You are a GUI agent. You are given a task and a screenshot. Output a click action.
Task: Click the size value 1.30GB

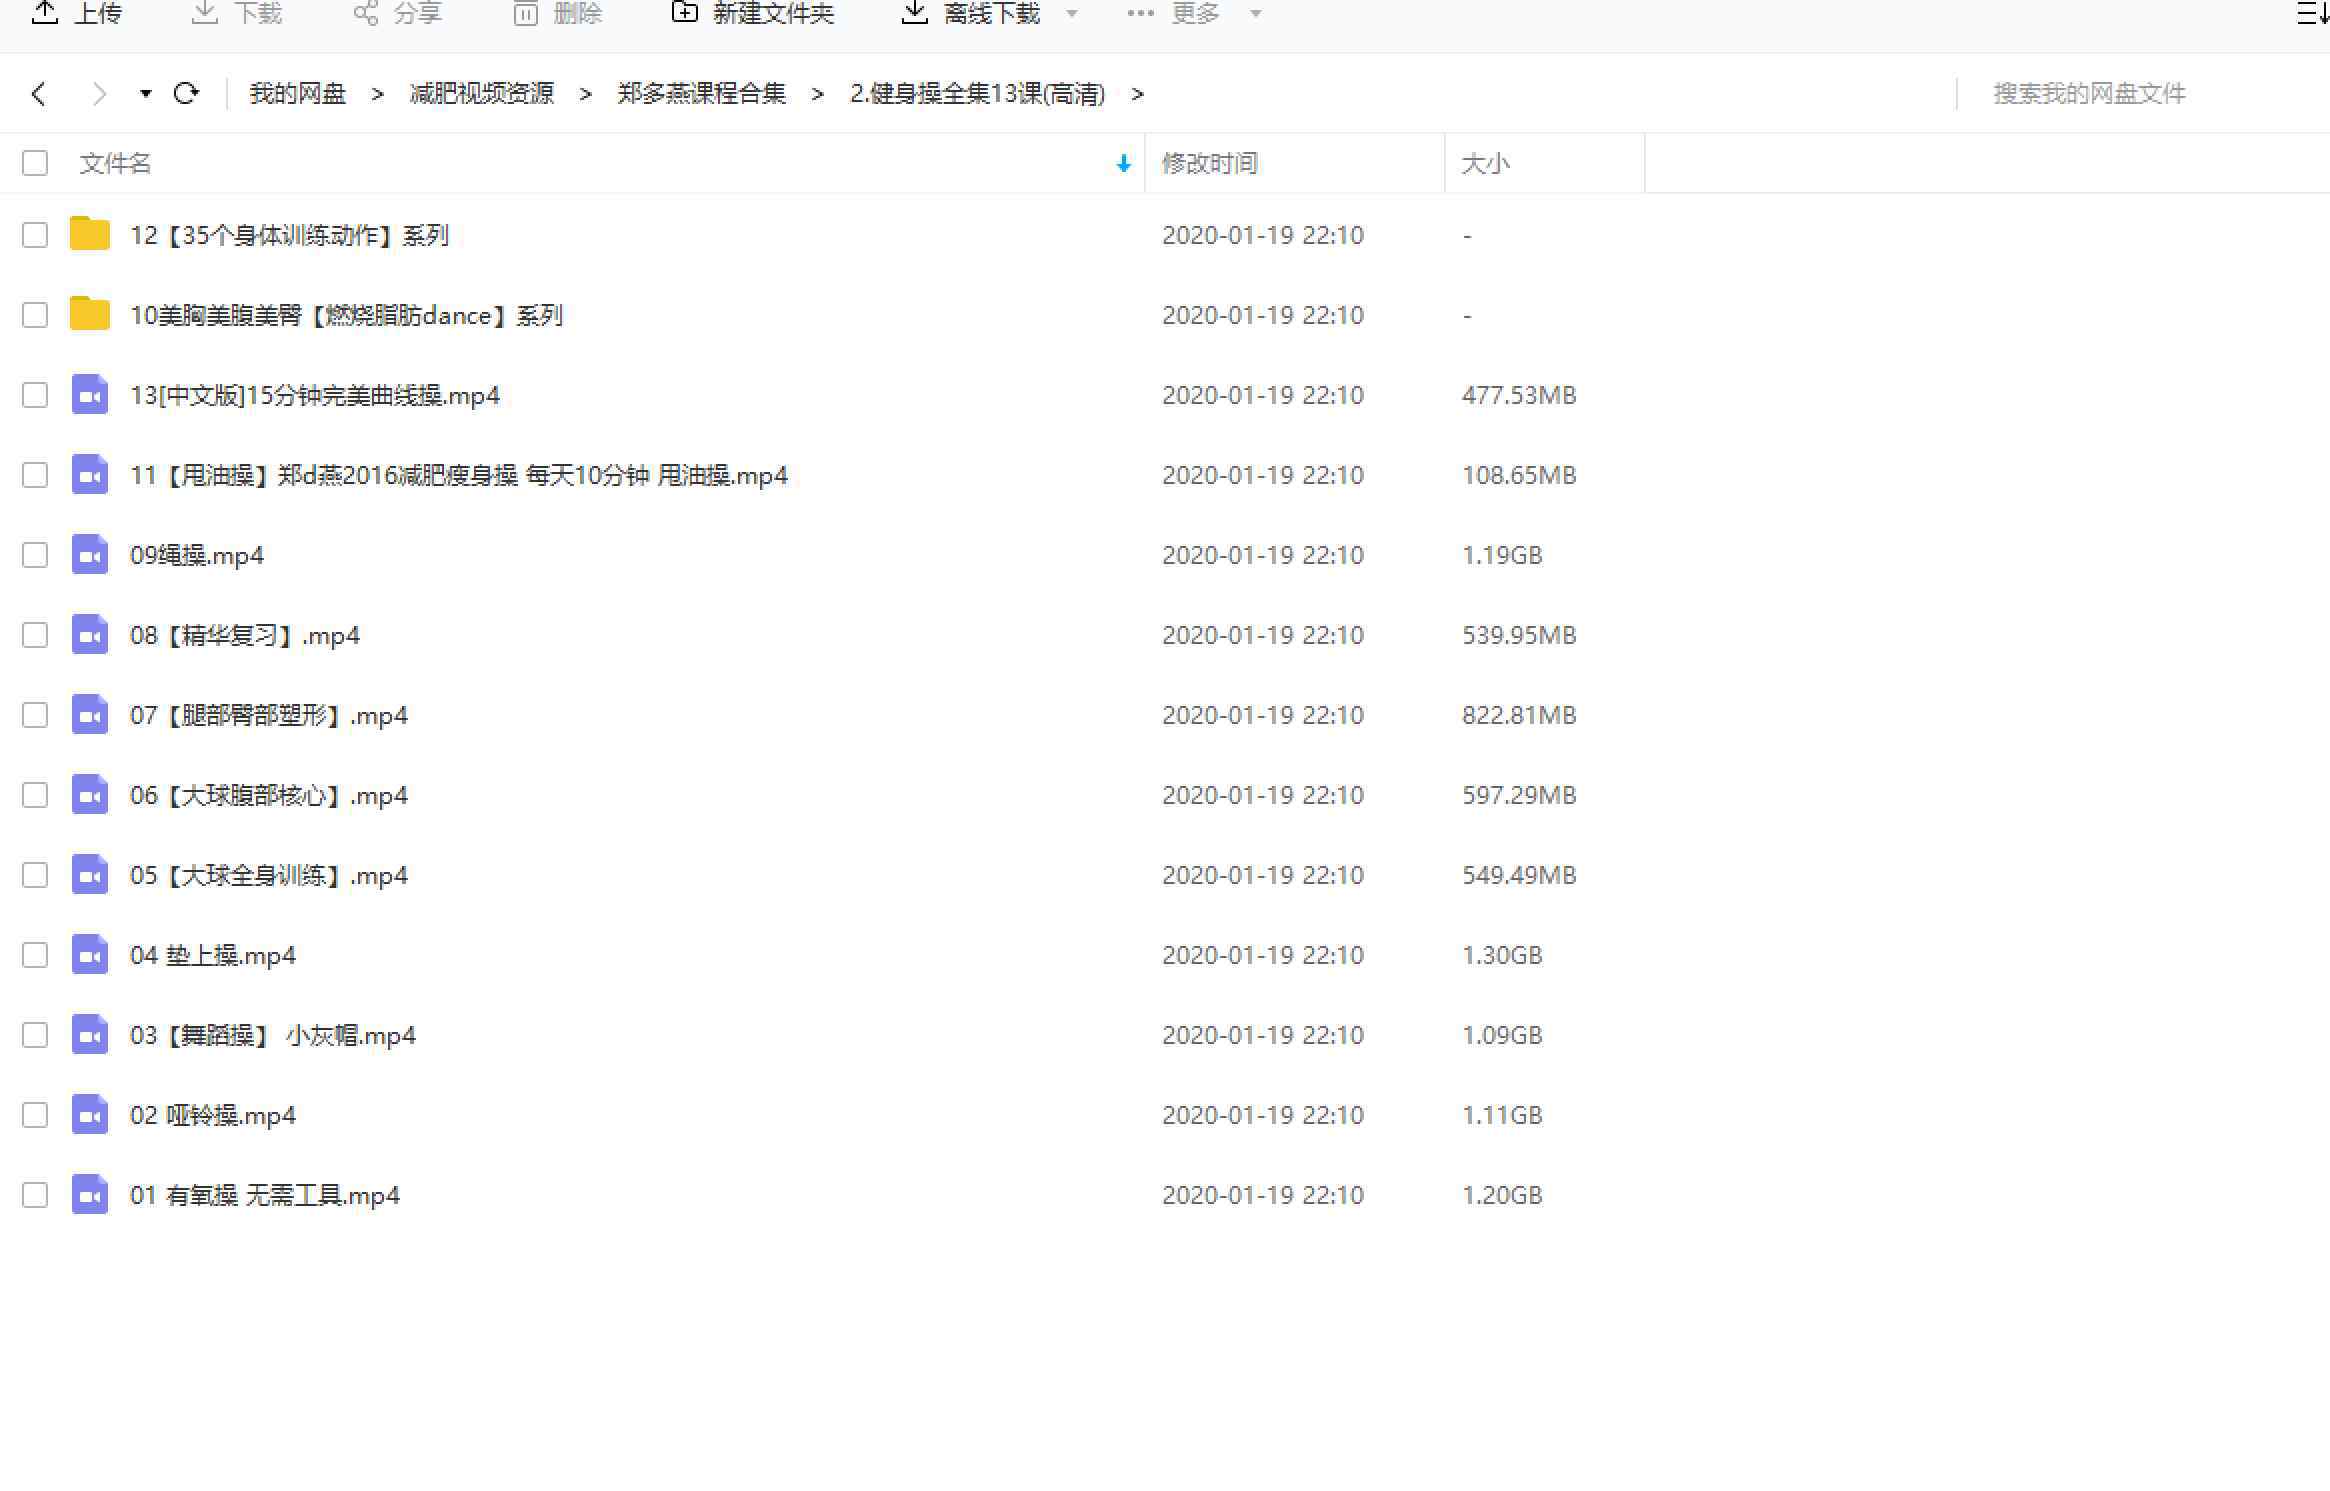pyautogui.click(x=1502, y=955)
